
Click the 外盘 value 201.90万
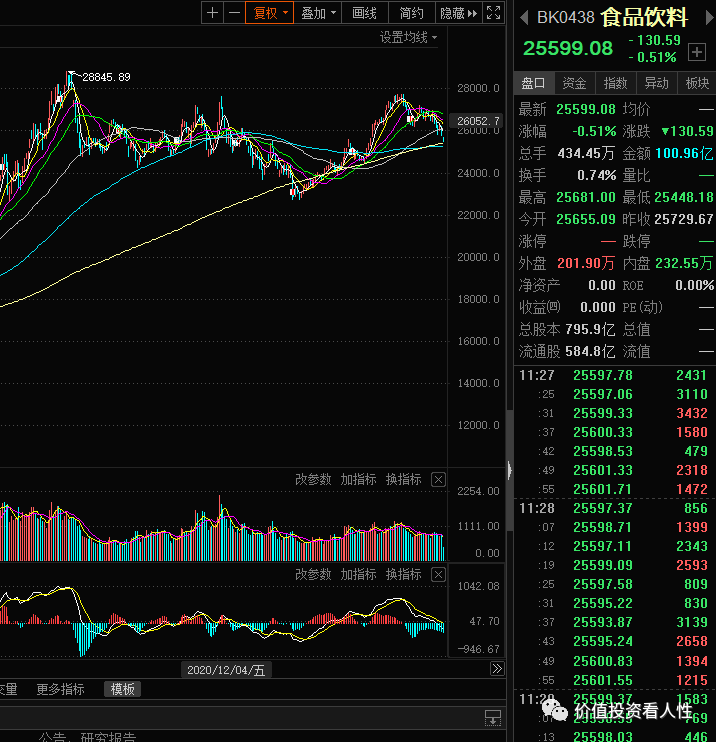click(x=586, y=263)
